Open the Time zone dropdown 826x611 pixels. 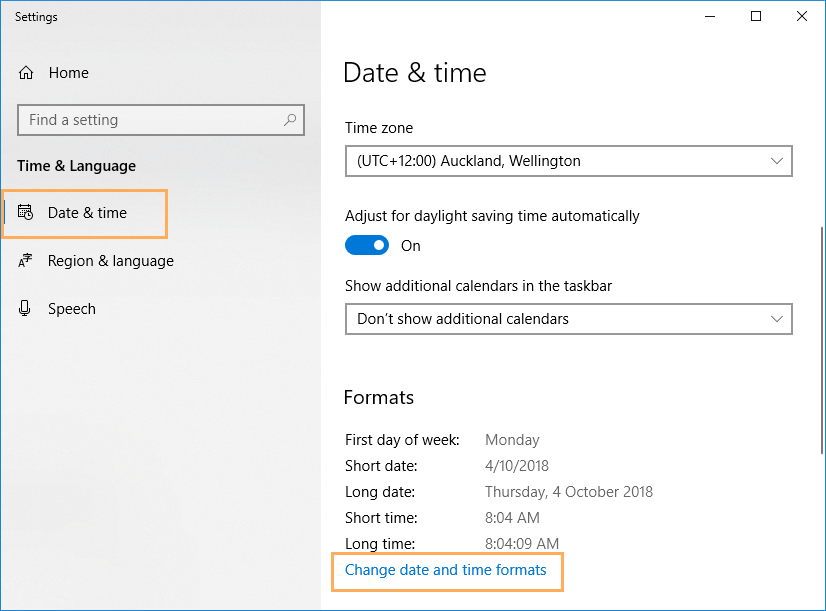point(569,161)
